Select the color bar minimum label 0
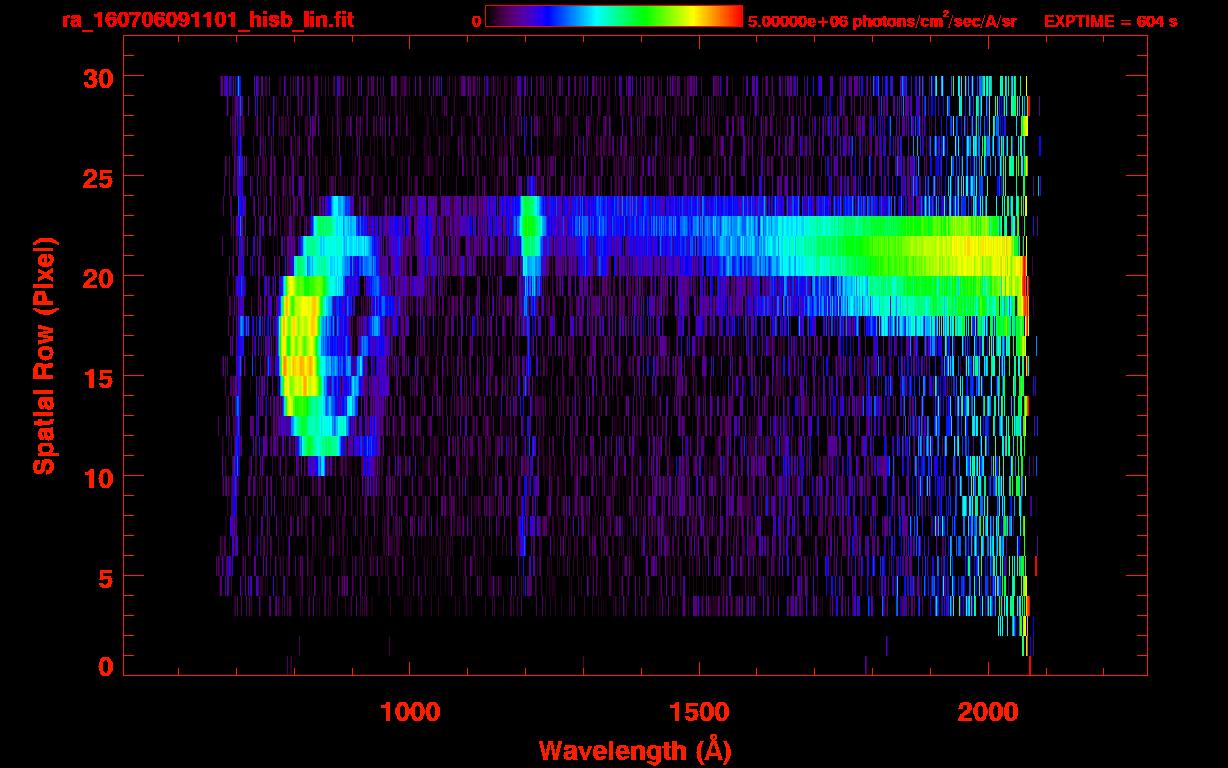This screenshot has height=768, width=1228. coord(476,21)
